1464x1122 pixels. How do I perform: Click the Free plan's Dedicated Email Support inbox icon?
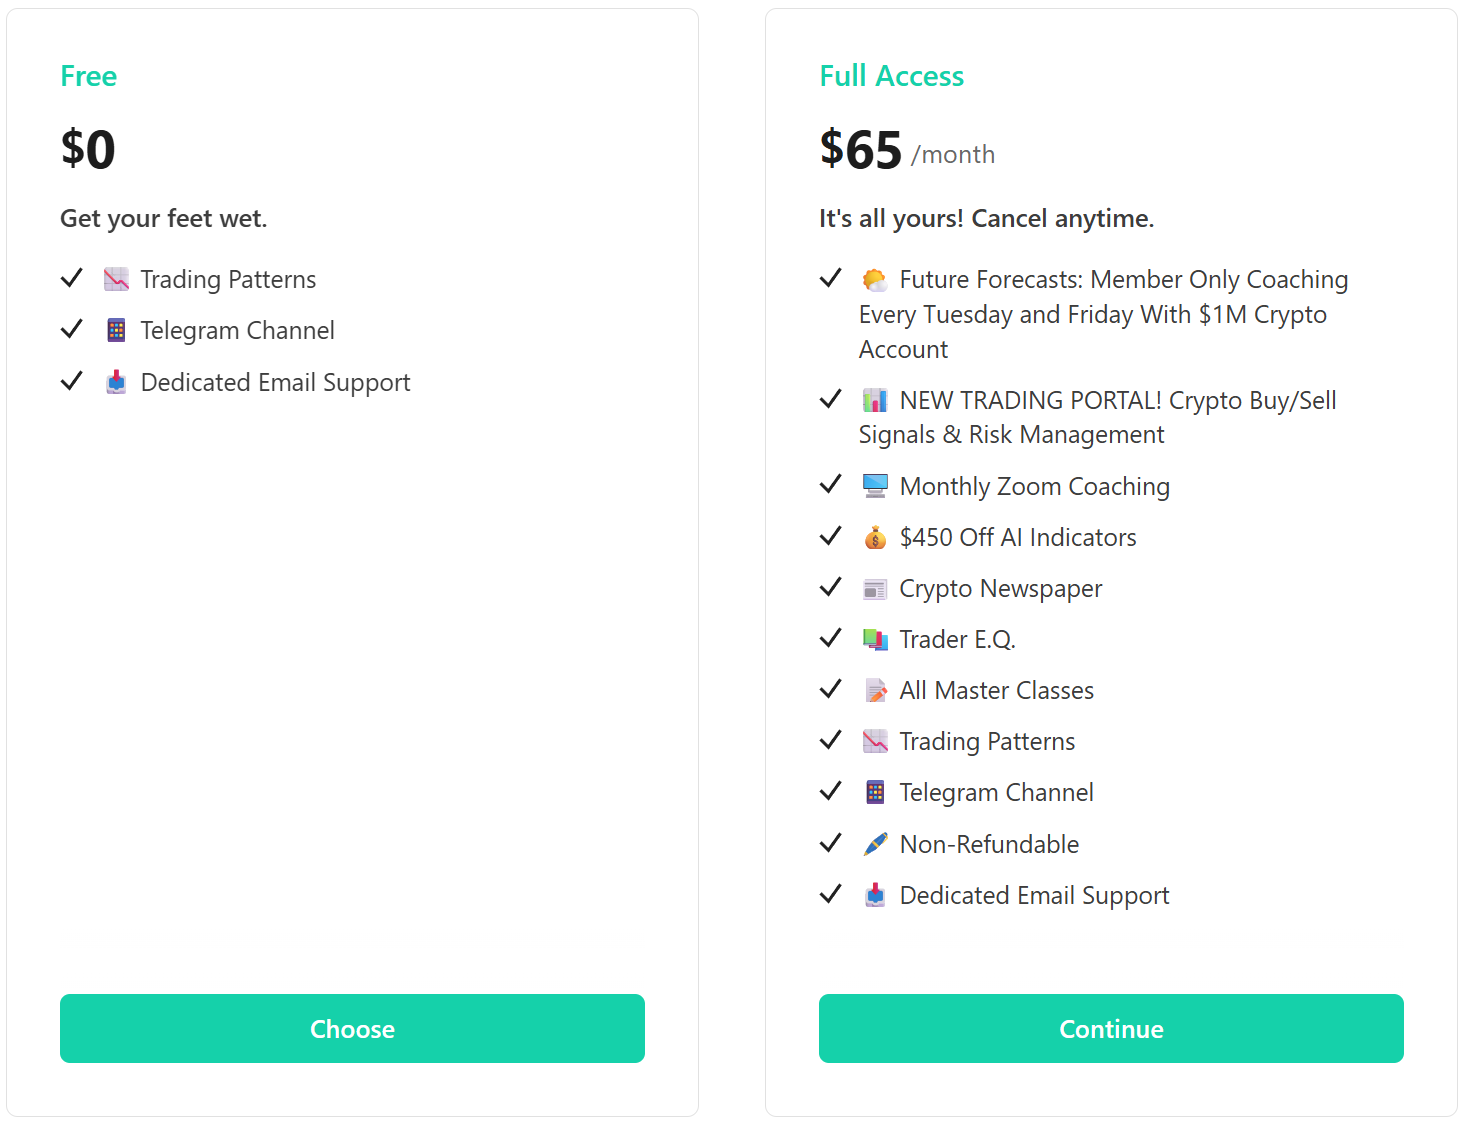[116, 382]
